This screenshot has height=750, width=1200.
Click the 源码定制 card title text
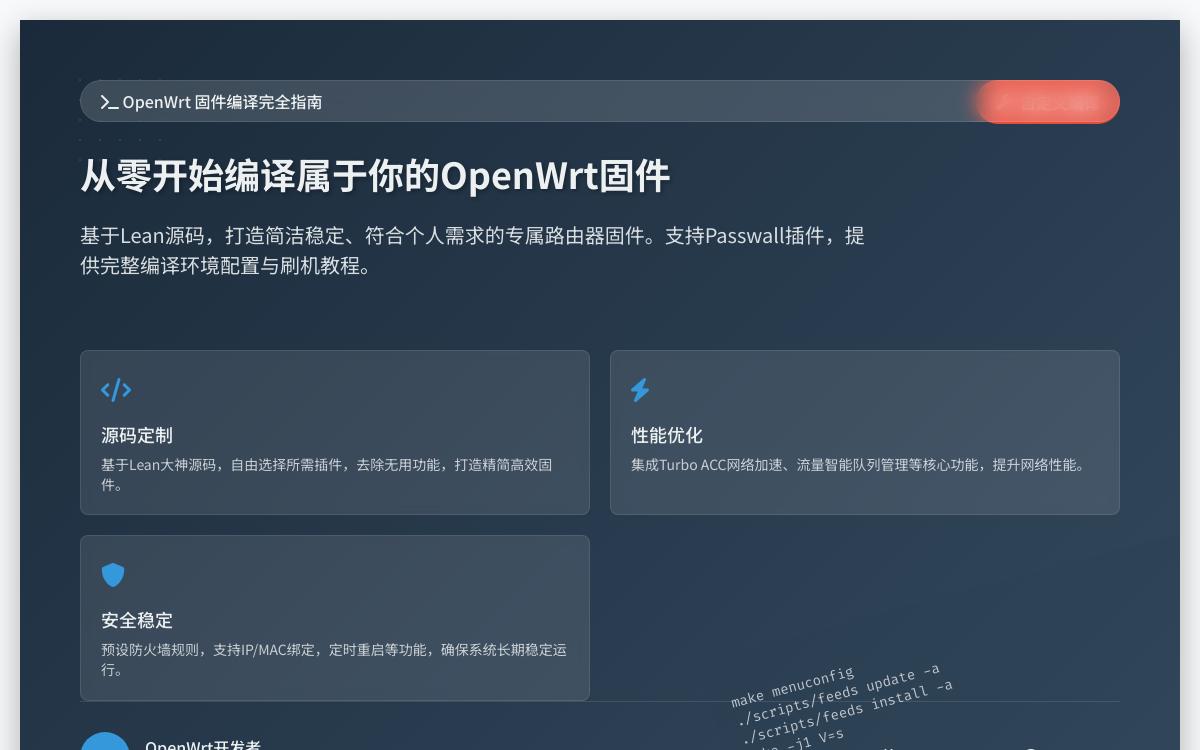point(136,436)
